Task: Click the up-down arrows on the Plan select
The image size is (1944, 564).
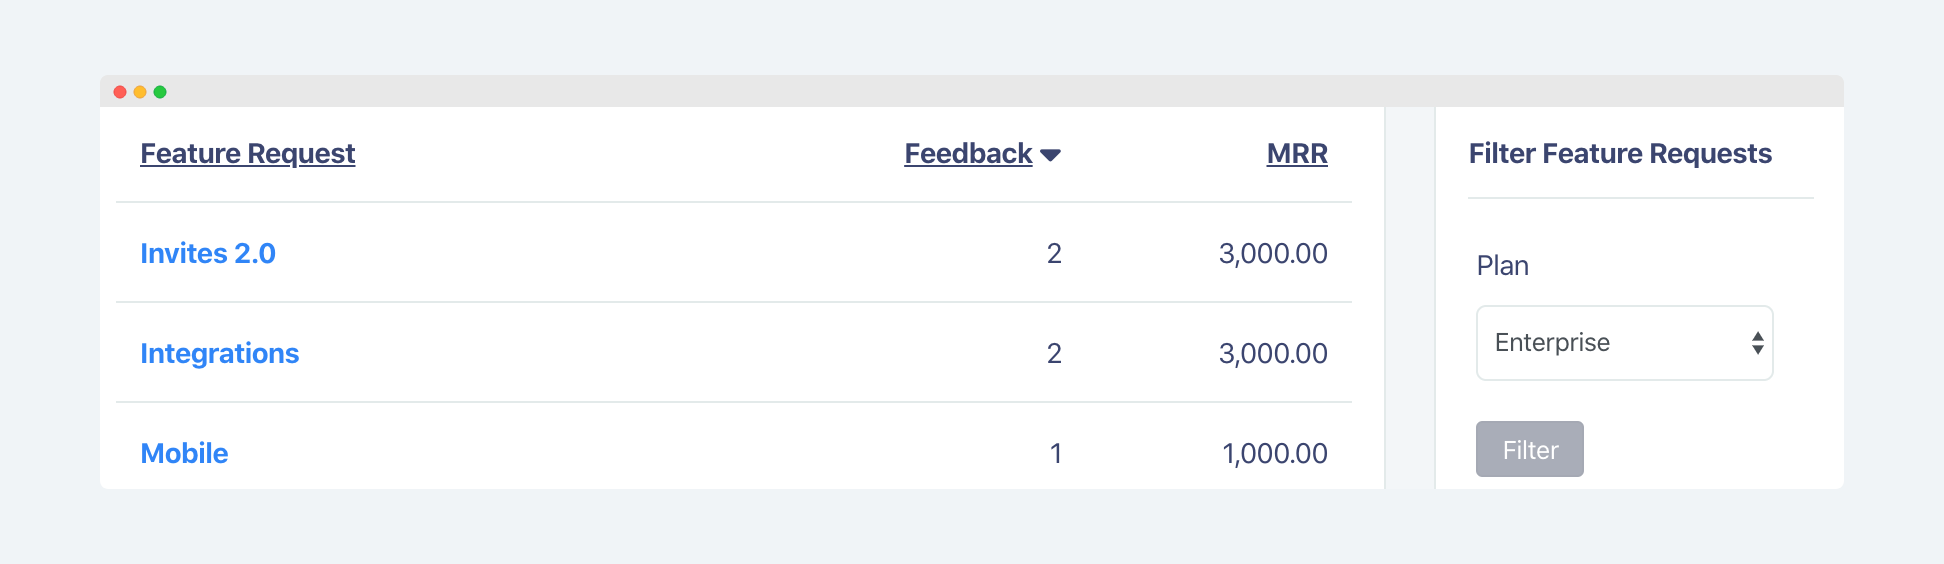Action: tap(1757, 343)
